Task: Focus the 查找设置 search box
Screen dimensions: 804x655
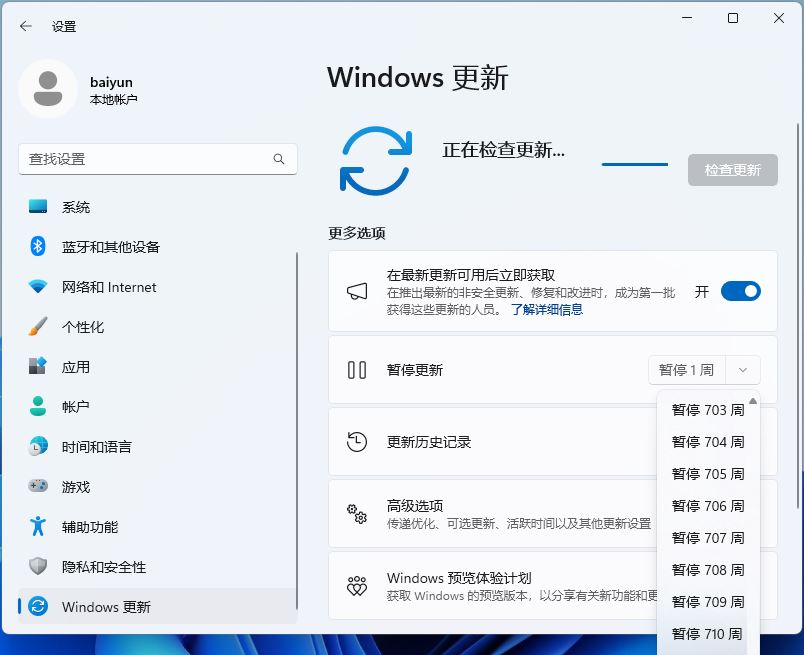Action: pyautogui.click(x=158, y=159)
